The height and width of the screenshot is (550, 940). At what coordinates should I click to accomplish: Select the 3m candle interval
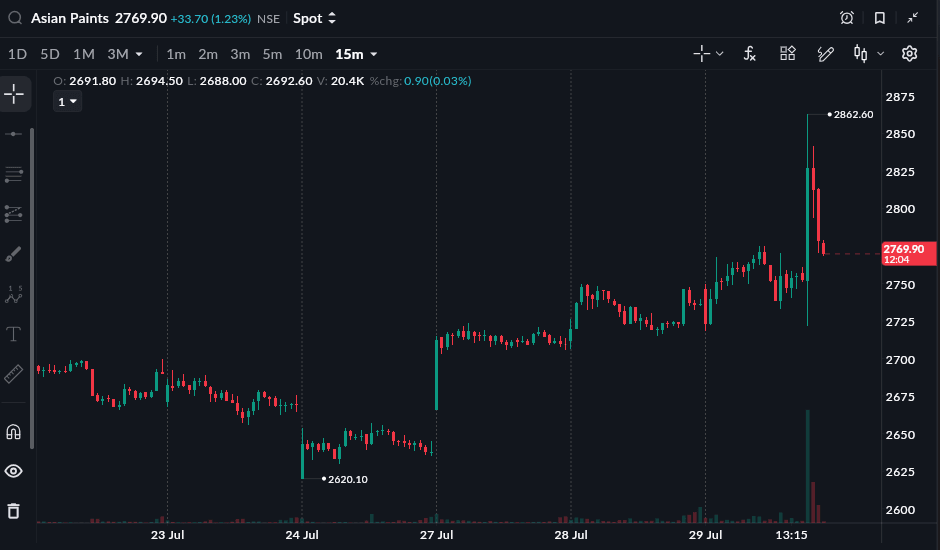pyautogui.click(x=240, y=54)
